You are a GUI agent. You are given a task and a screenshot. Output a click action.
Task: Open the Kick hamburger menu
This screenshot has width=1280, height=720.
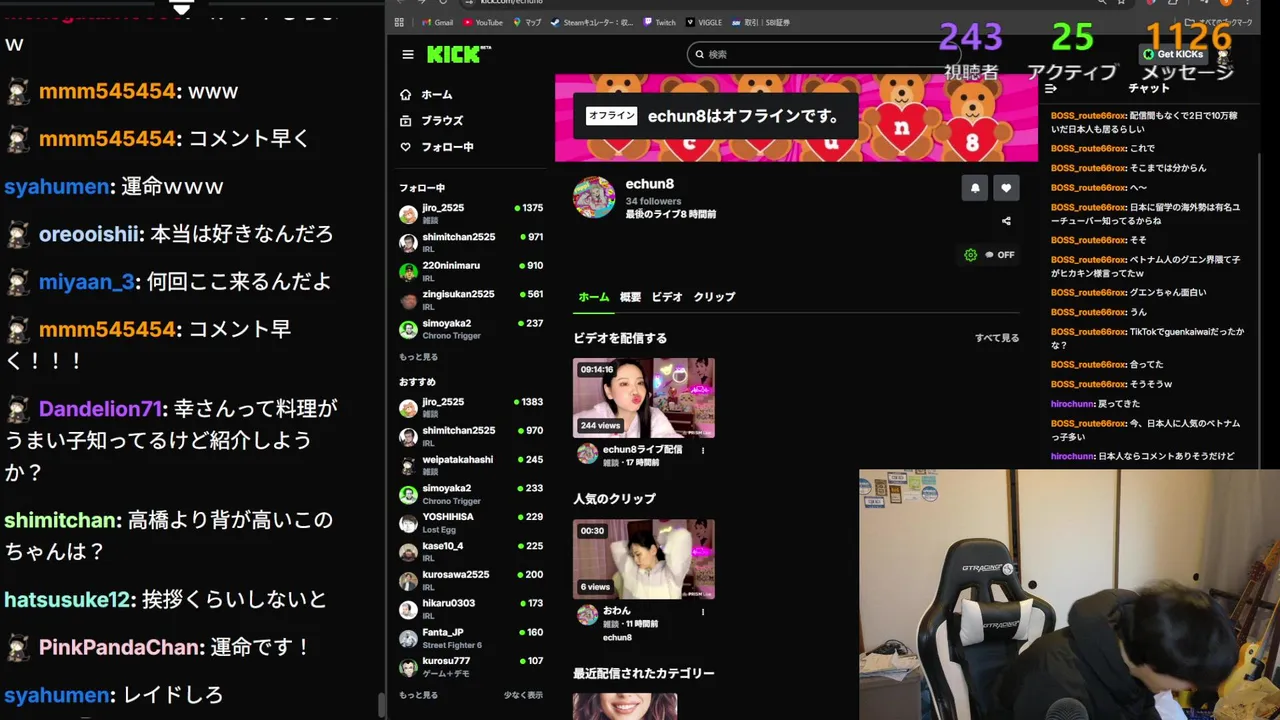tap(408, 55)
